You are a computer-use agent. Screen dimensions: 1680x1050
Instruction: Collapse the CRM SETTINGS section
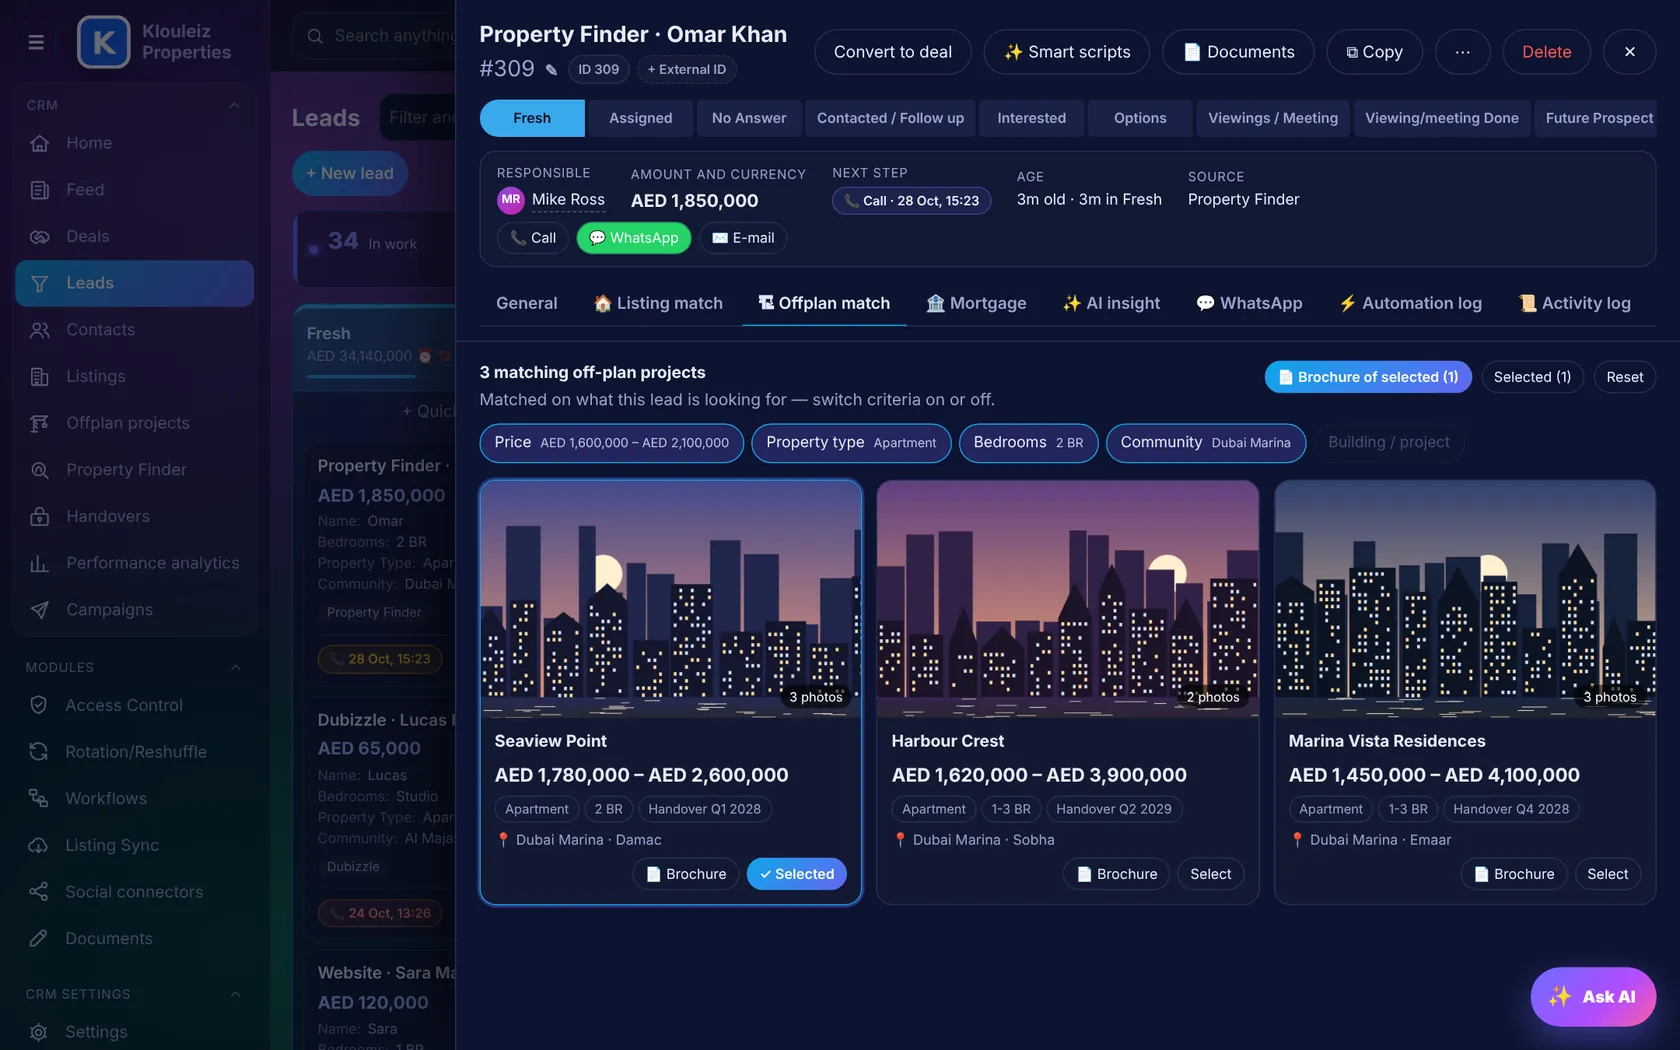235,994
